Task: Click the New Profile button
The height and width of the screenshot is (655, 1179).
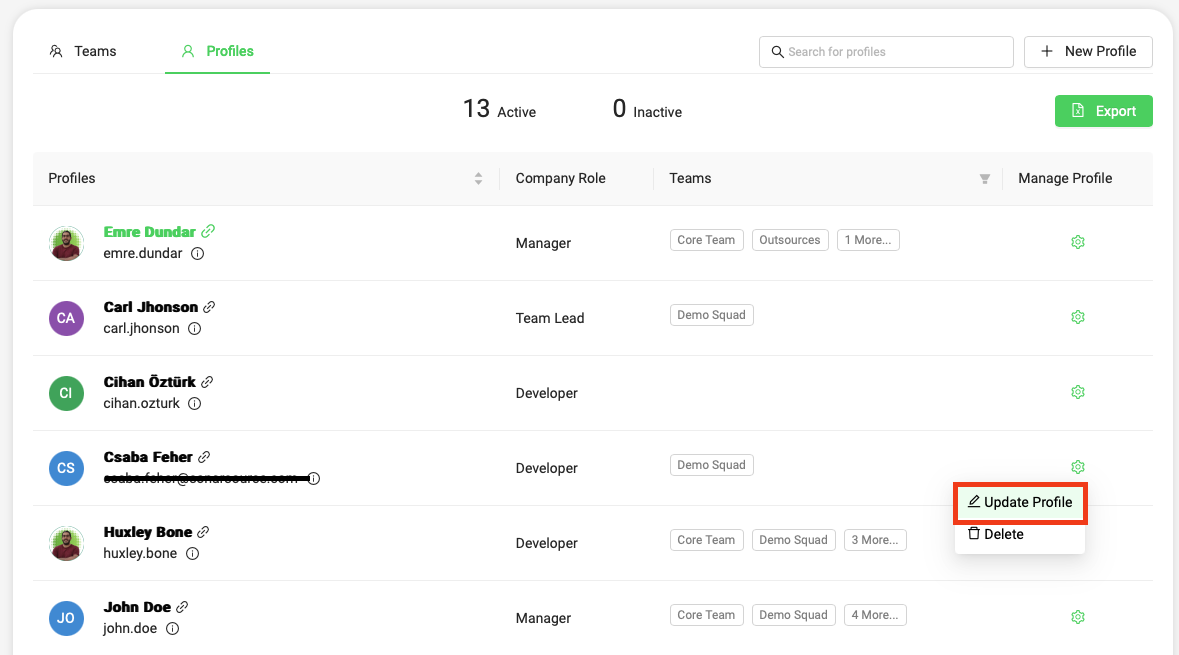Action: (1088, 52)
